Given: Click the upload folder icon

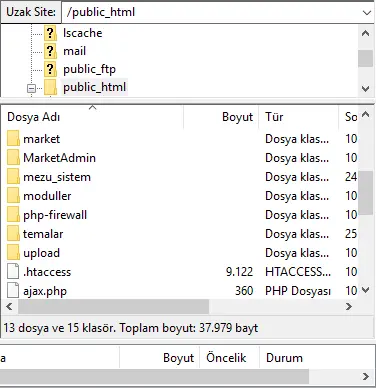Looking at the screenshot, I should 13,253.
